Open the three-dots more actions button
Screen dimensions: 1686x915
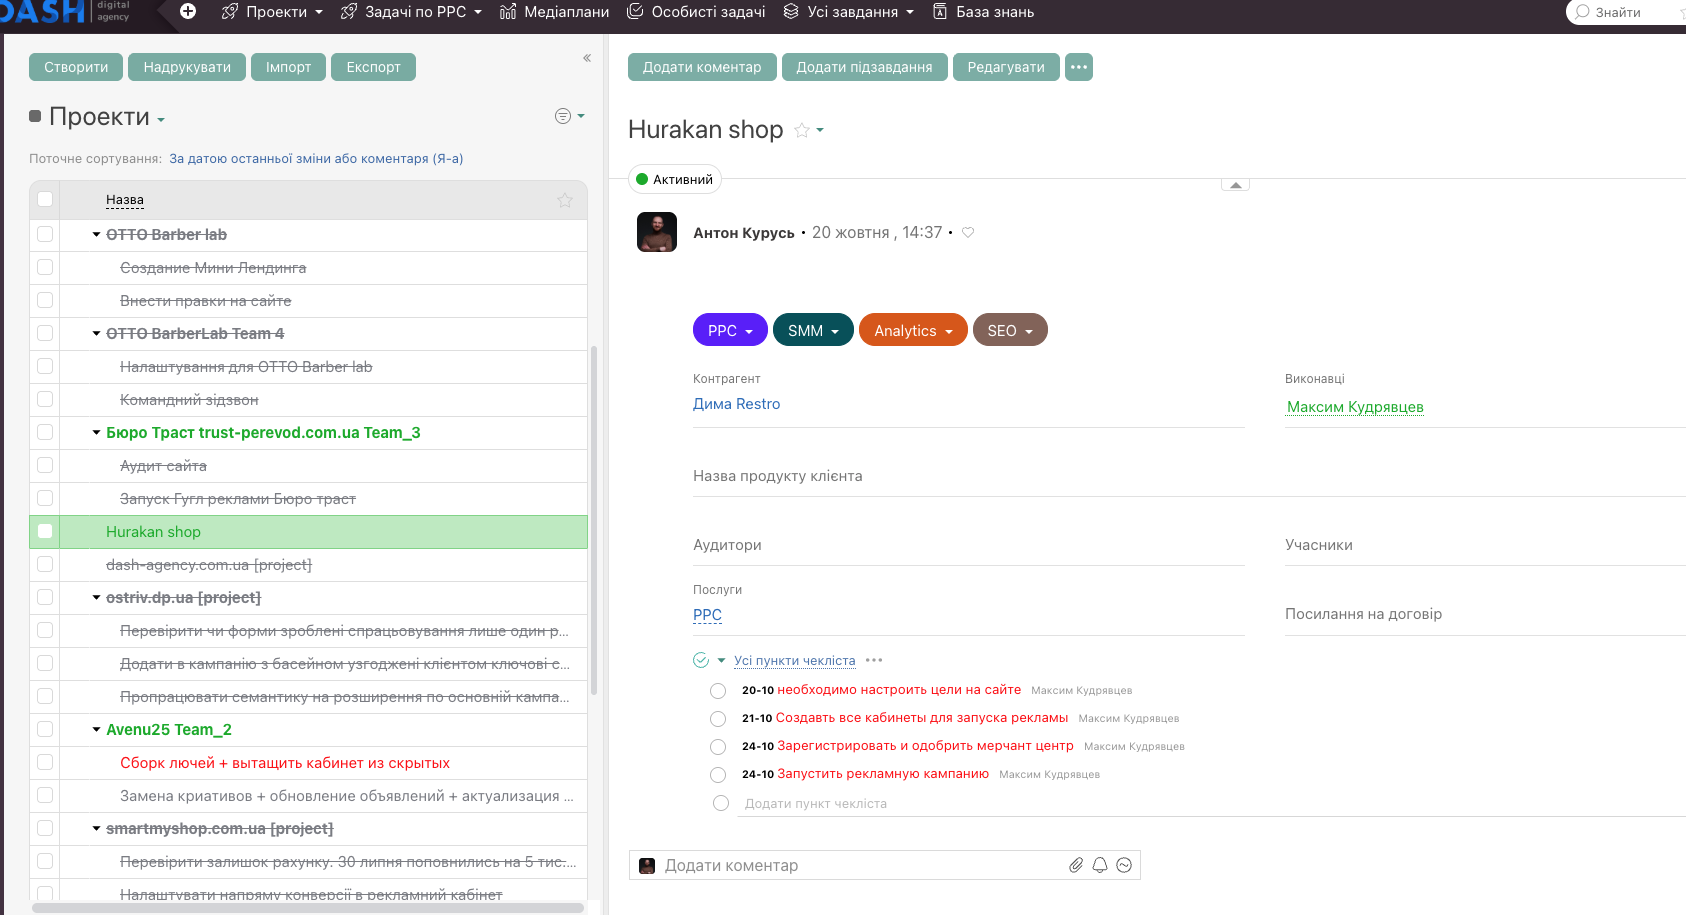[x=1079, y=67]
